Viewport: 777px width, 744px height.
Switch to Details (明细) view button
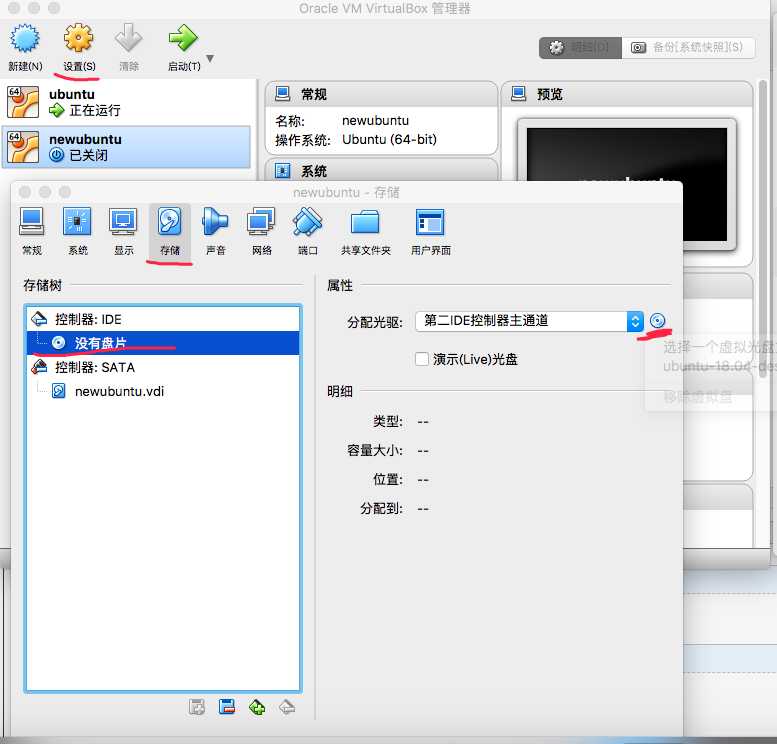click(580, 48)
